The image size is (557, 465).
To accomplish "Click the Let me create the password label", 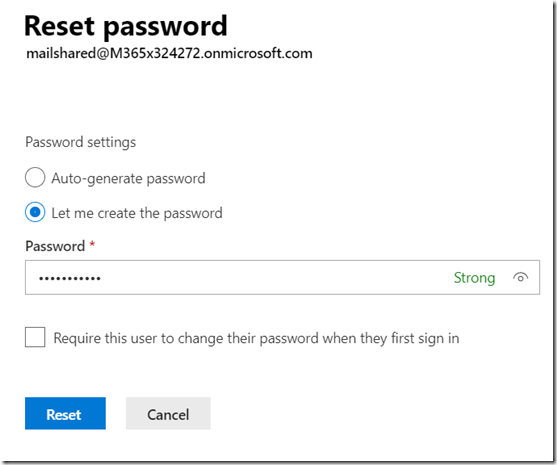I will (x=137, y=213).
